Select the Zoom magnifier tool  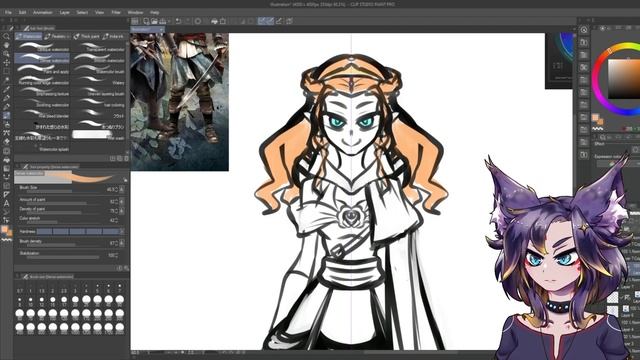tap(6, 37)
